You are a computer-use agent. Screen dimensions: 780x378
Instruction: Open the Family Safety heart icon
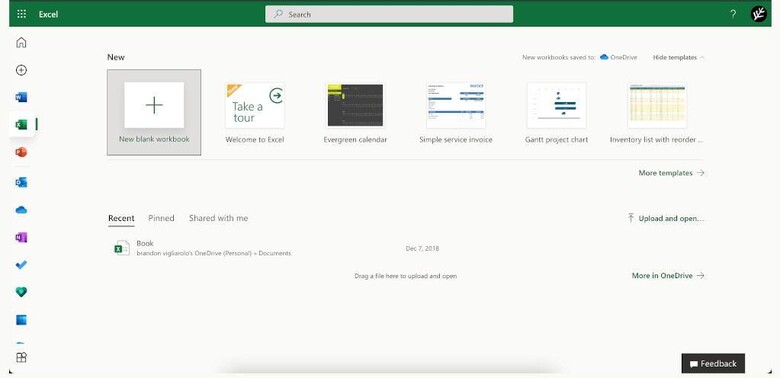click(21, 292)
